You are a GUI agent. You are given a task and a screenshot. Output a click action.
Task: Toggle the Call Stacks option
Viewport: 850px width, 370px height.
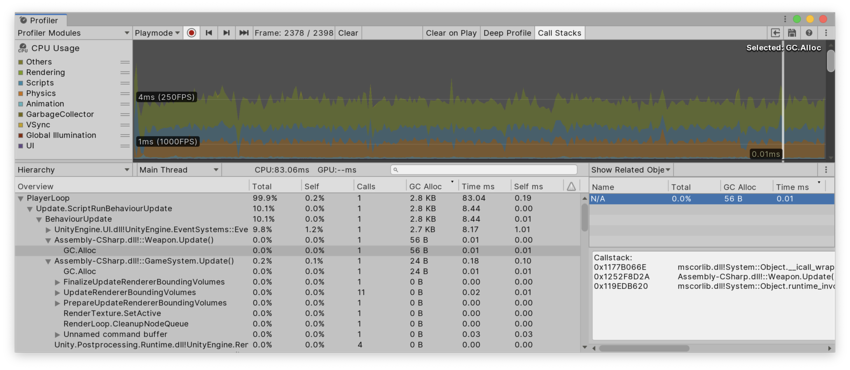tap(559, 33)
